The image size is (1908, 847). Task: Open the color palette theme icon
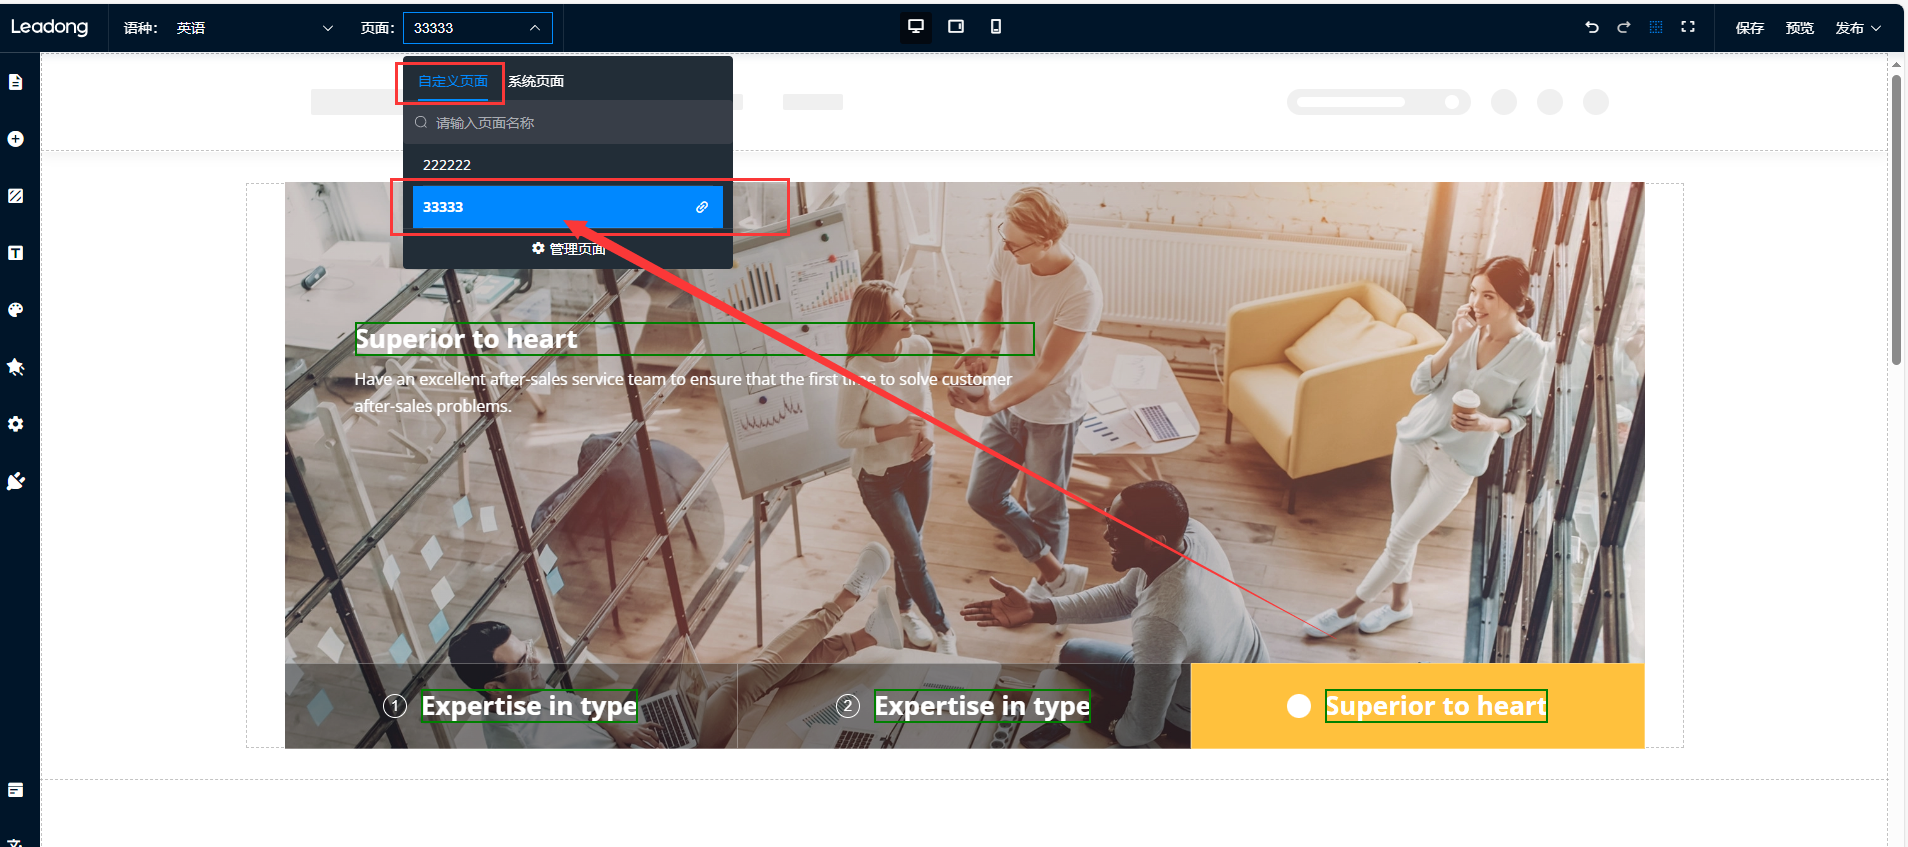tap(16, 310)
